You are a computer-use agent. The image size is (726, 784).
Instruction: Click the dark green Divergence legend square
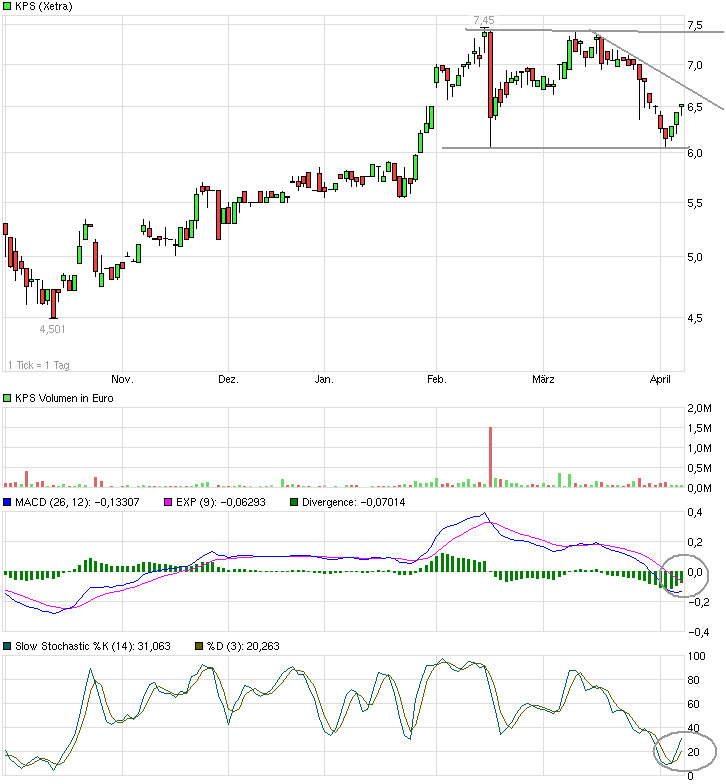click(x=293, y=502)
